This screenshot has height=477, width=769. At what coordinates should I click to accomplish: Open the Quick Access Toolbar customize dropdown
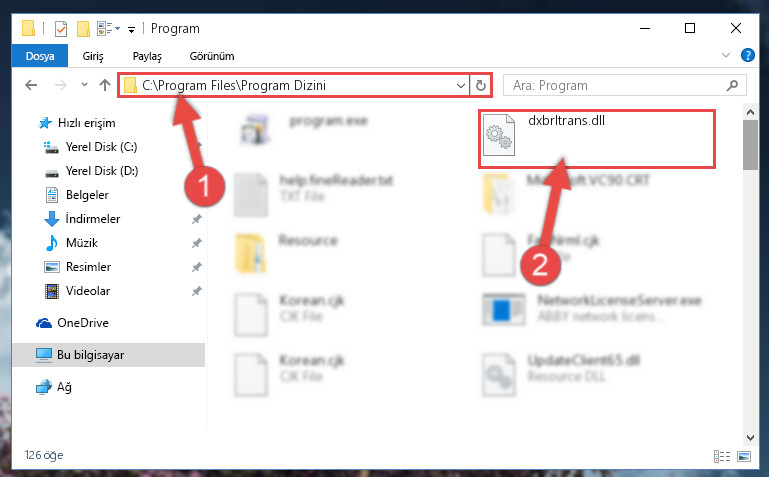click(x=131, y=30)
